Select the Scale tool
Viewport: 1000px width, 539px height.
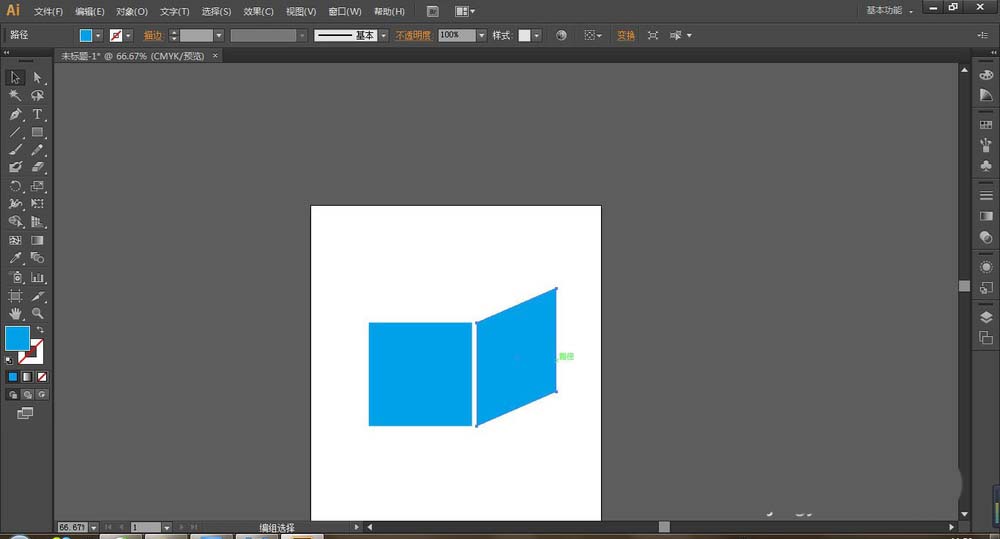(x=38, y=186)
